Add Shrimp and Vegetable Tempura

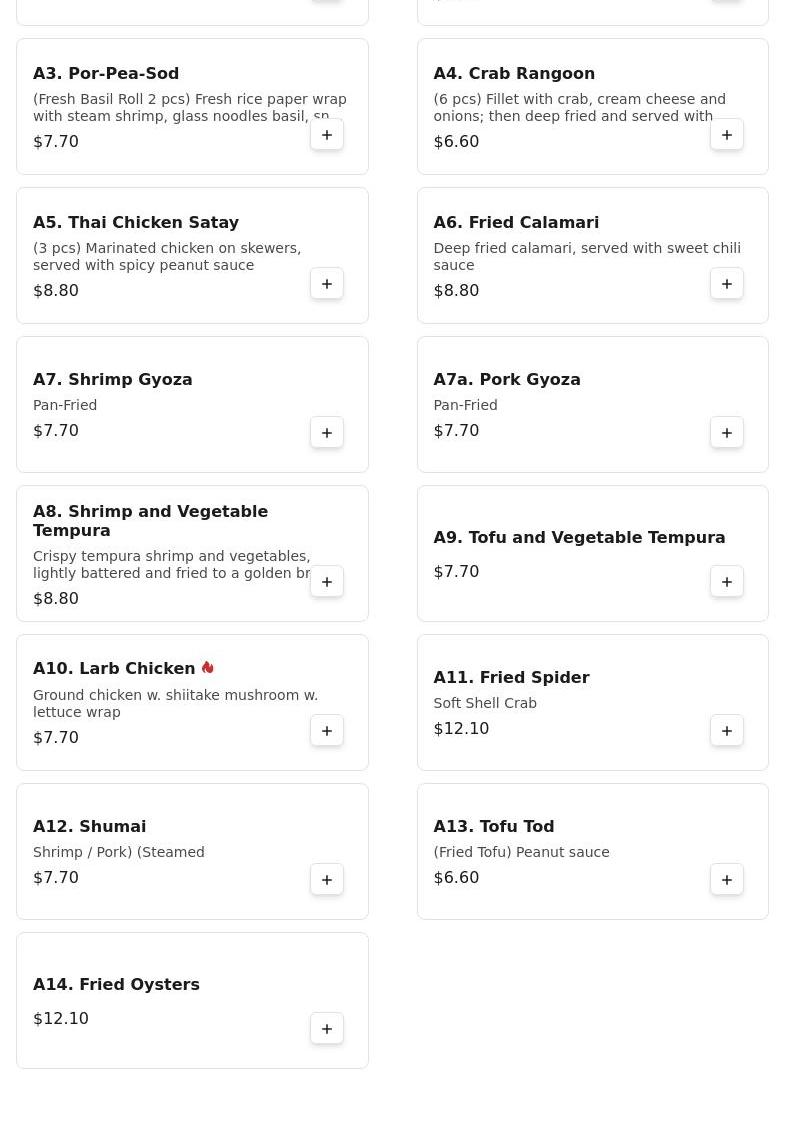coord(327,582)
